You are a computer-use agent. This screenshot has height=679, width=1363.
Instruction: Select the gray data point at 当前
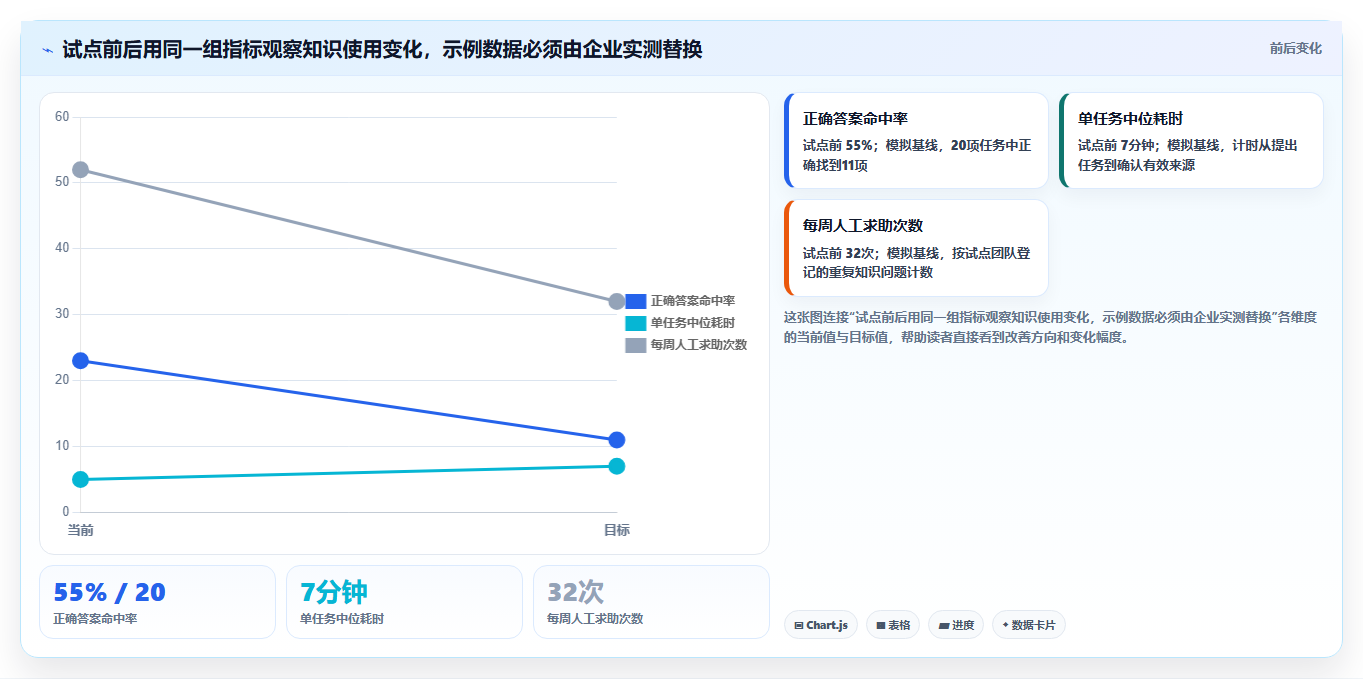click(x=81, y=170)
